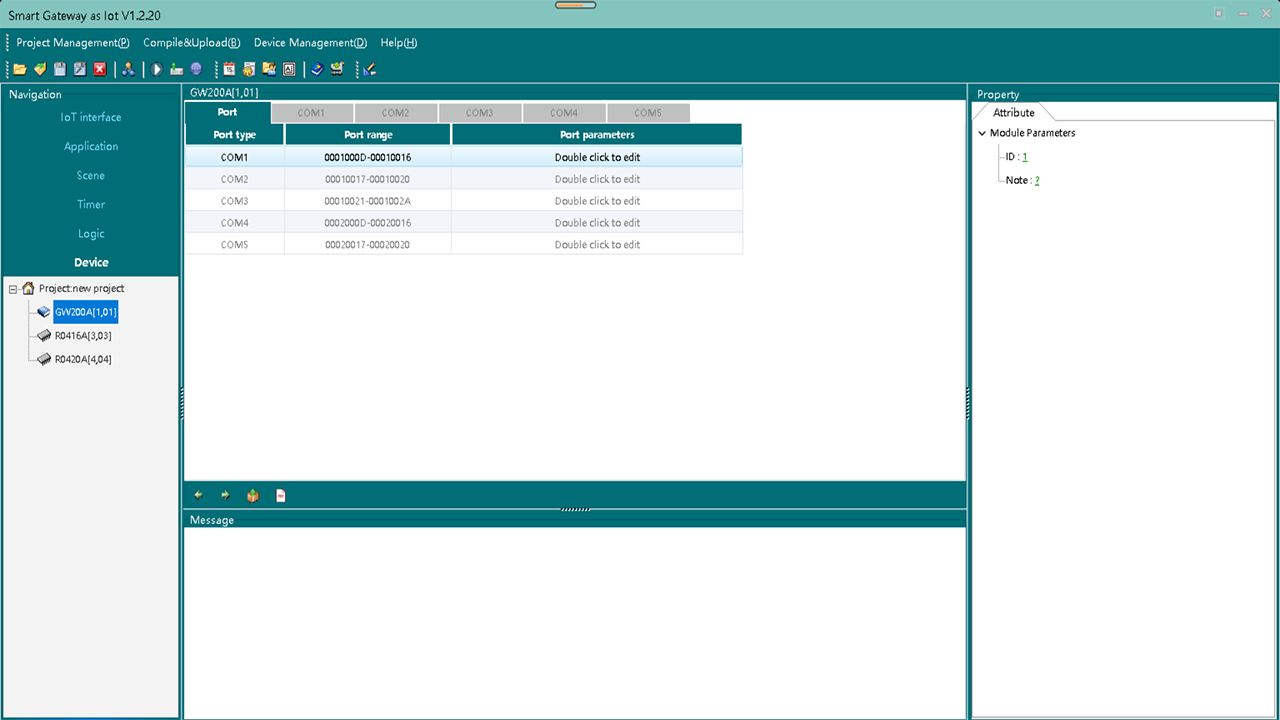Click the blue globe network icon
Viewport: 1280px width, 720px height.
[196, 69]
